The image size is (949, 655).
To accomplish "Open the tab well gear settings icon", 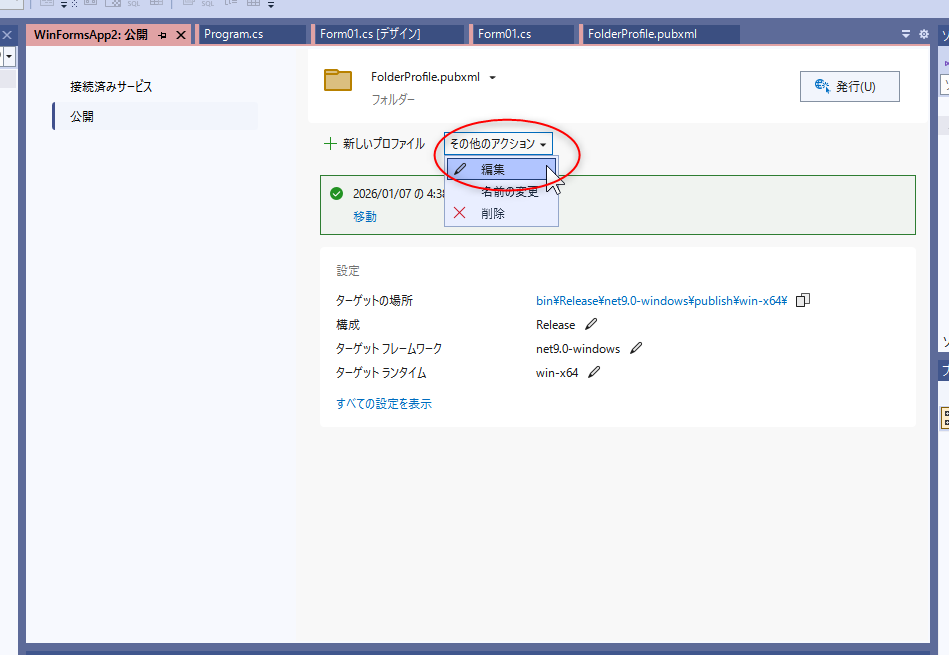I will (x=923, y=34).
